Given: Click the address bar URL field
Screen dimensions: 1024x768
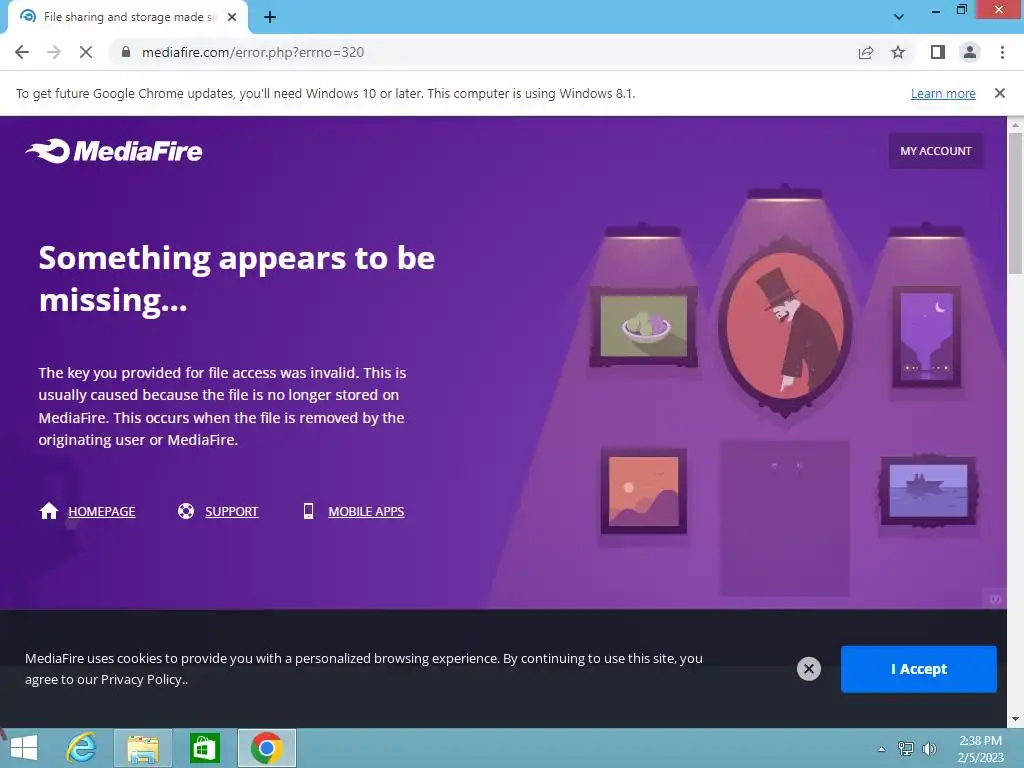Looking at the screenshot, I should [x=483, y=52].
